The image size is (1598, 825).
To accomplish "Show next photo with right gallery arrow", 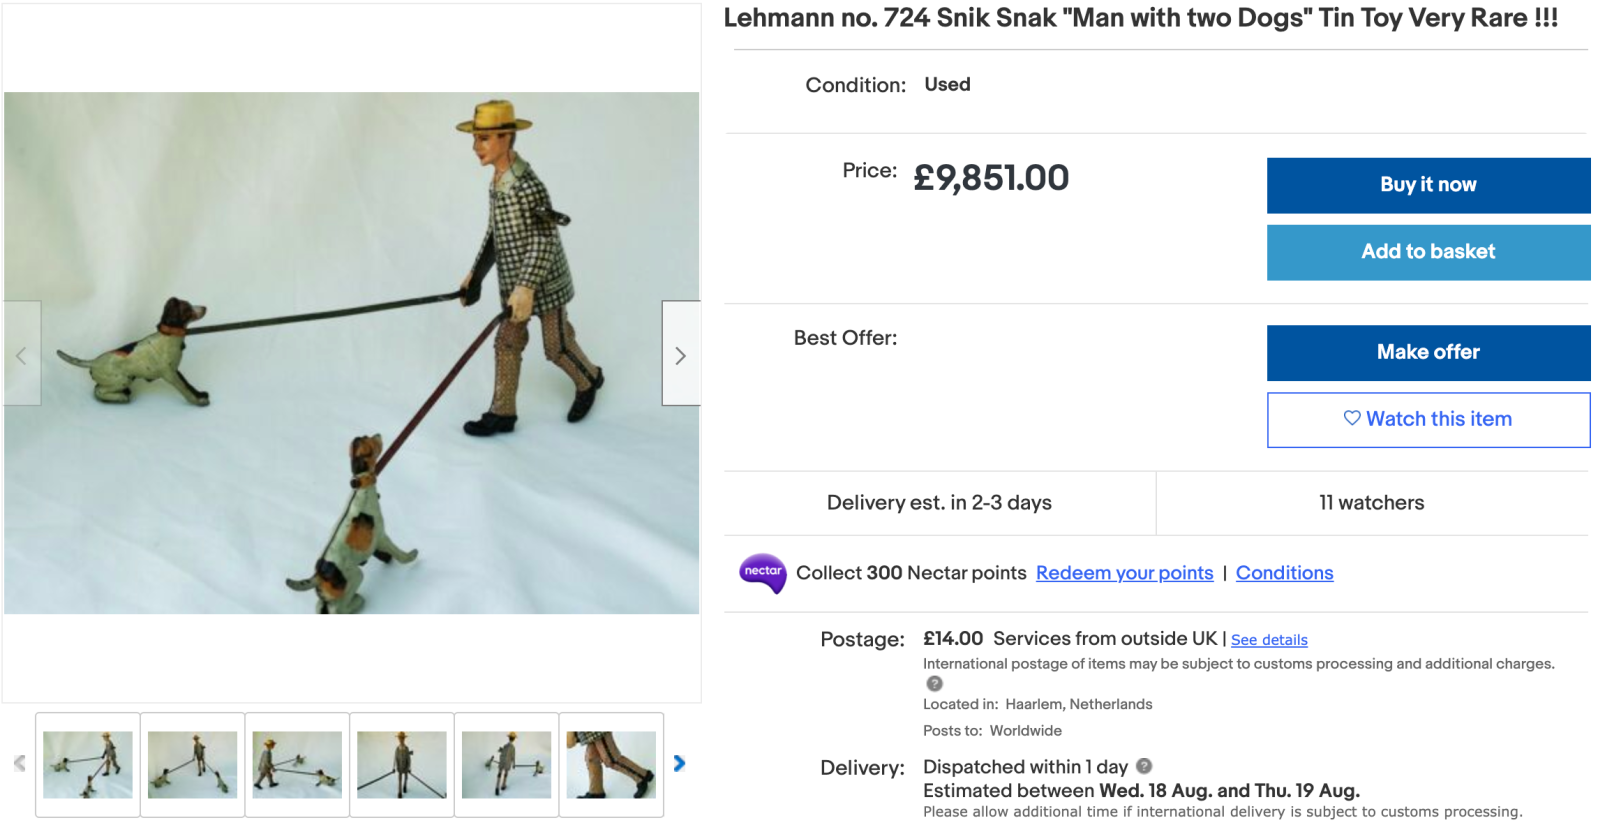I will coord(680,354).
